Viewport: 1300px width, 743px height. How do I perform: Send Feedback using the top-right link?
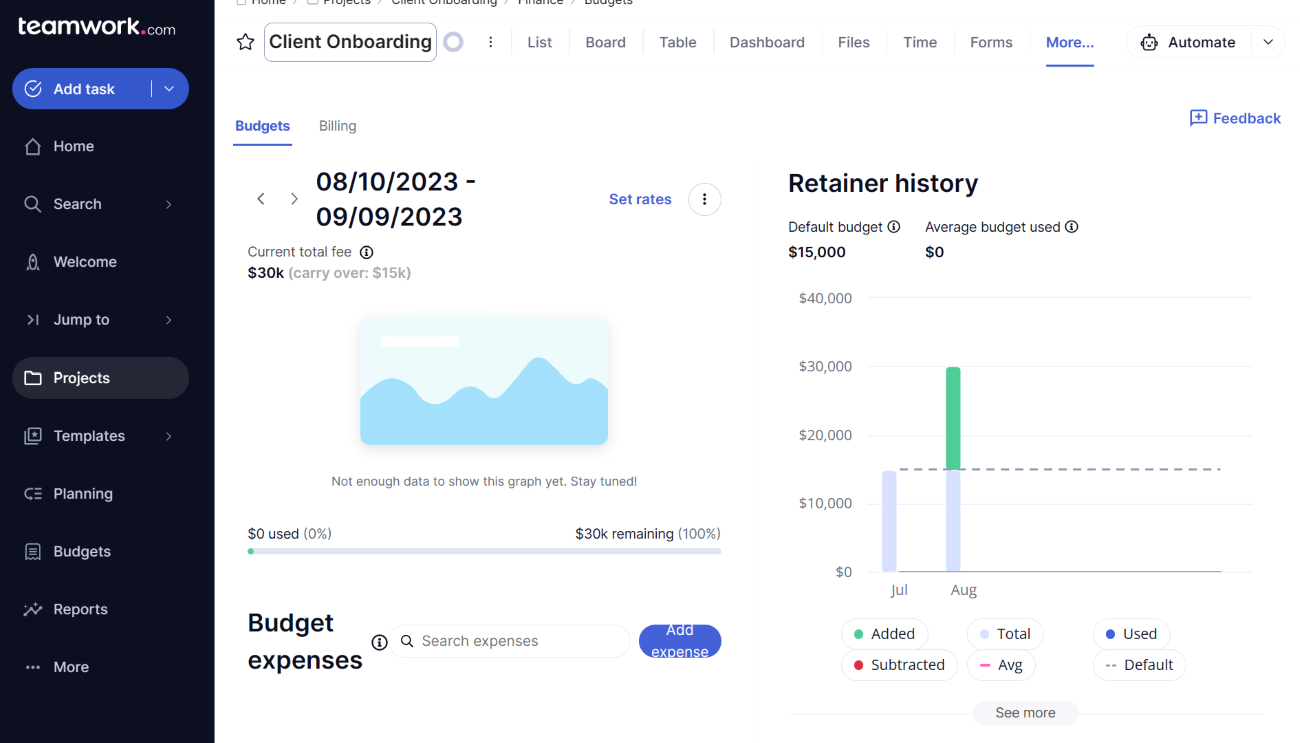click(1235, 118)
